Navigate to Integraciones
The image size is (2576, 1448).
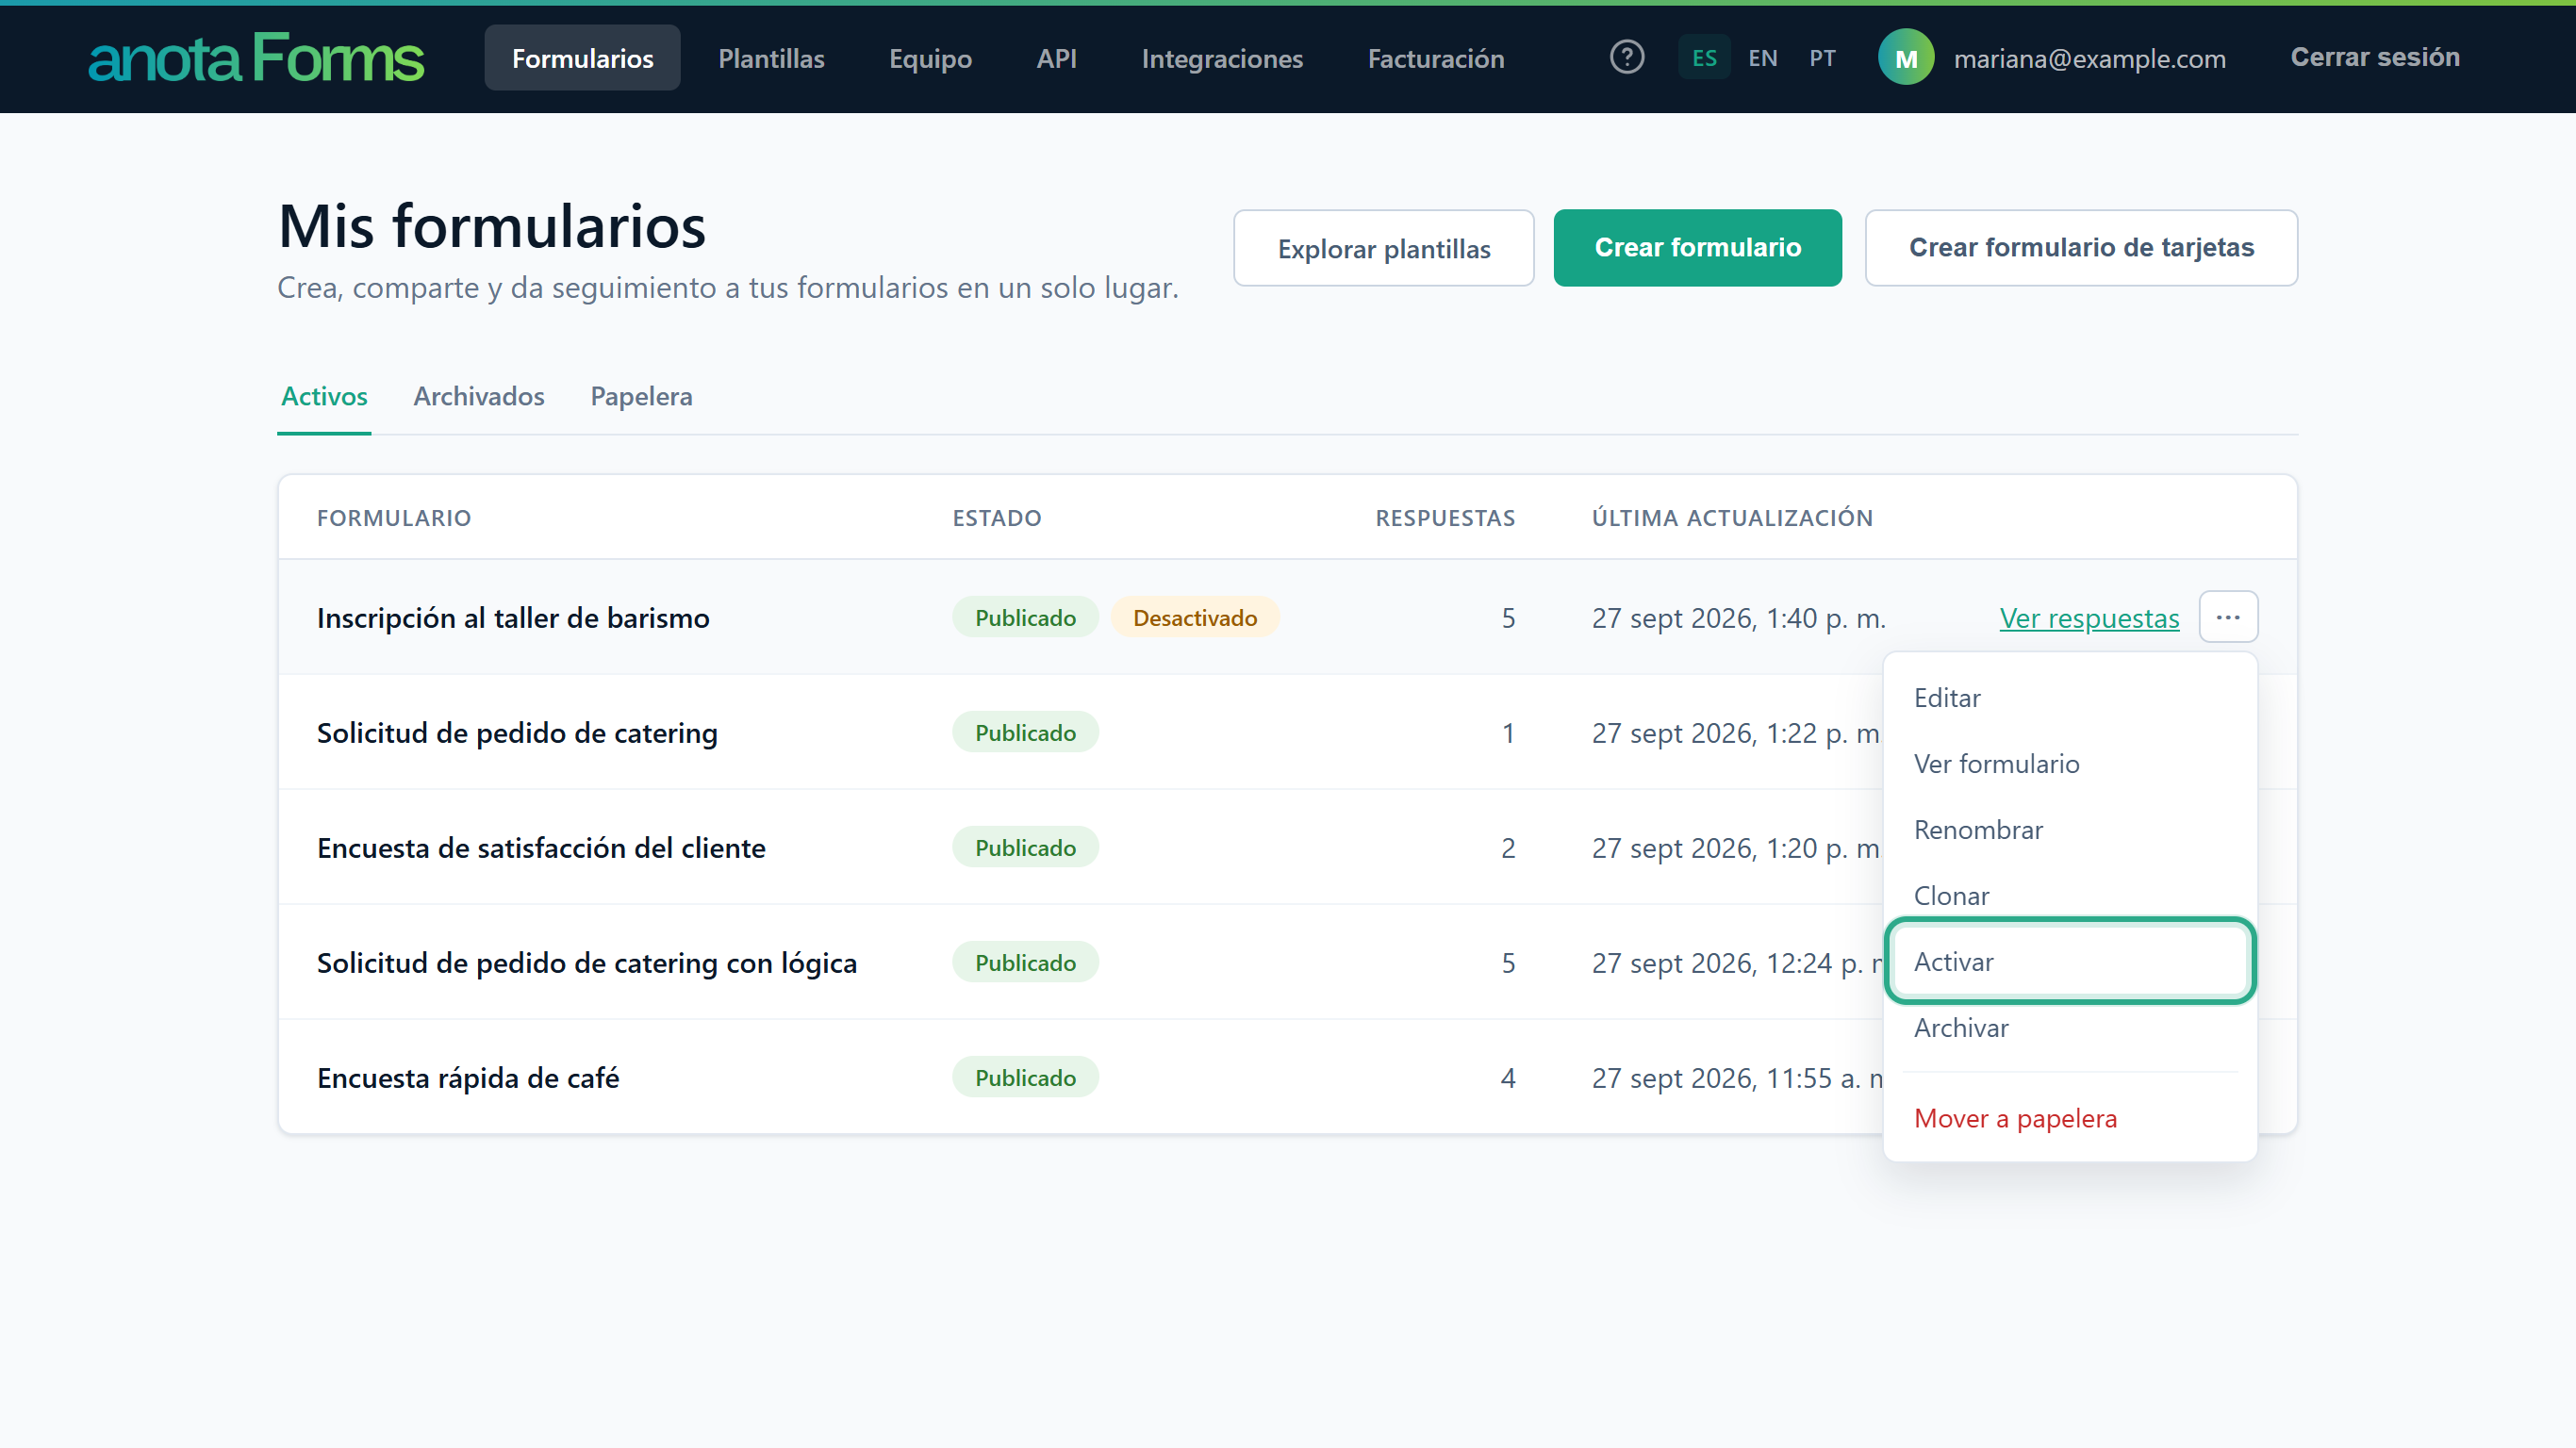pos(1222,58)
